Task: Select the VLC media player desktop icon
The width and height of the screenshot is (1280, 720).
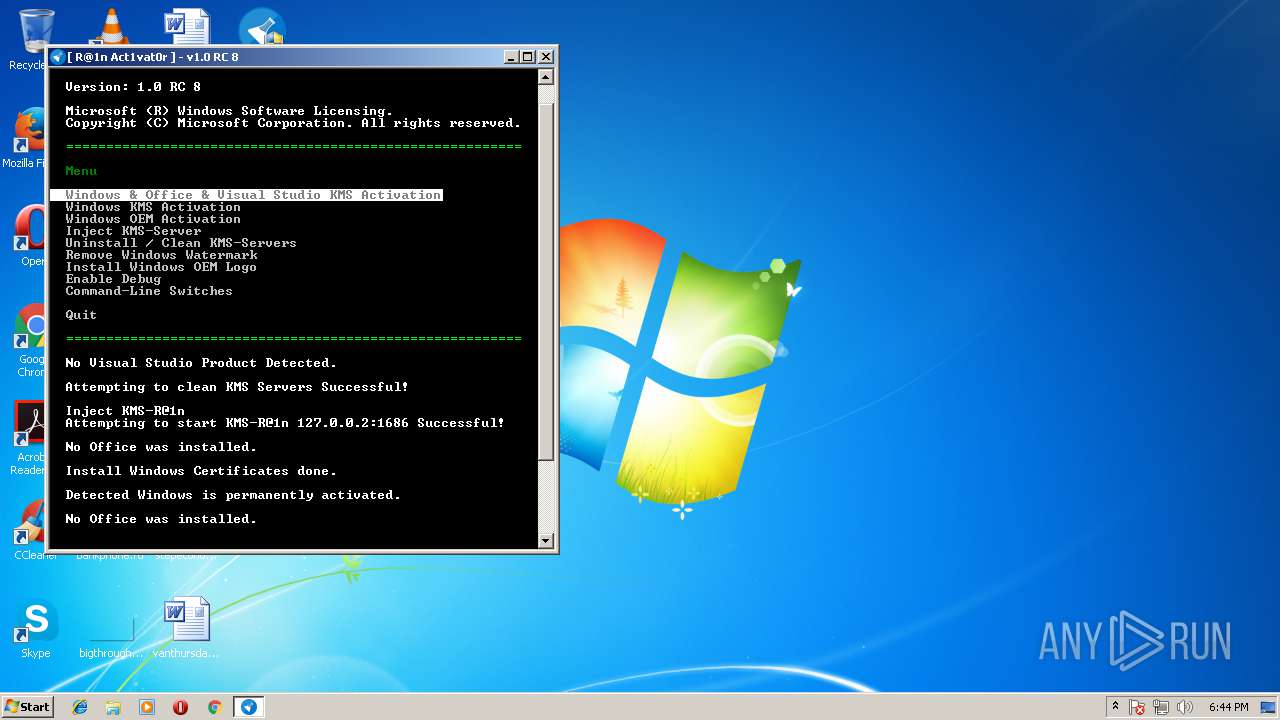Action: 111,27
